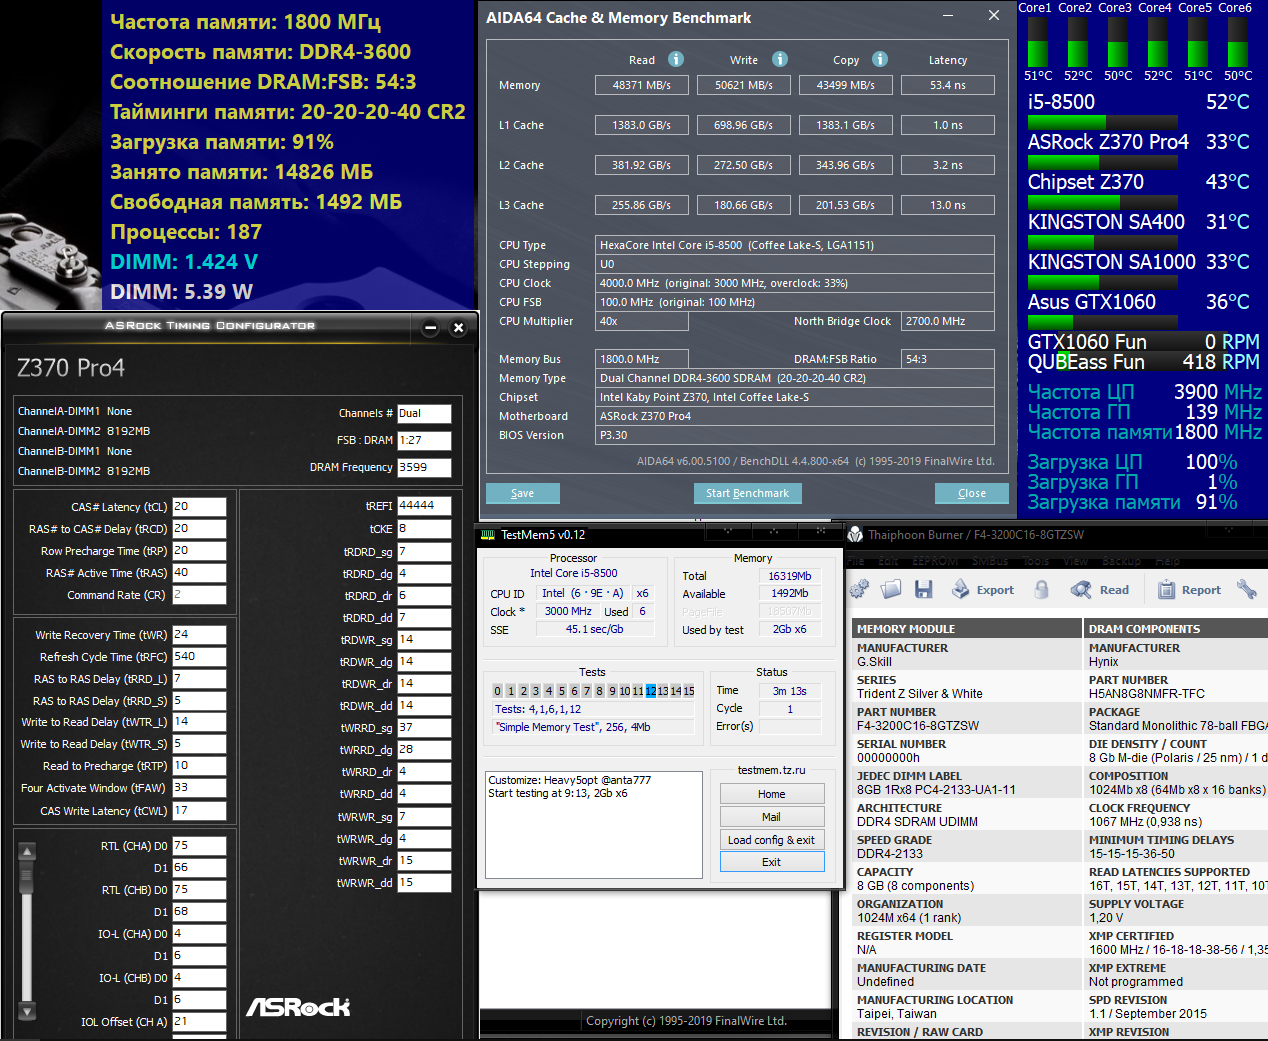The width and height of the screenshot is (1268, 1041).
Task: Minimize the ASRock Timing Configurator window
Action: pos(431,328)
